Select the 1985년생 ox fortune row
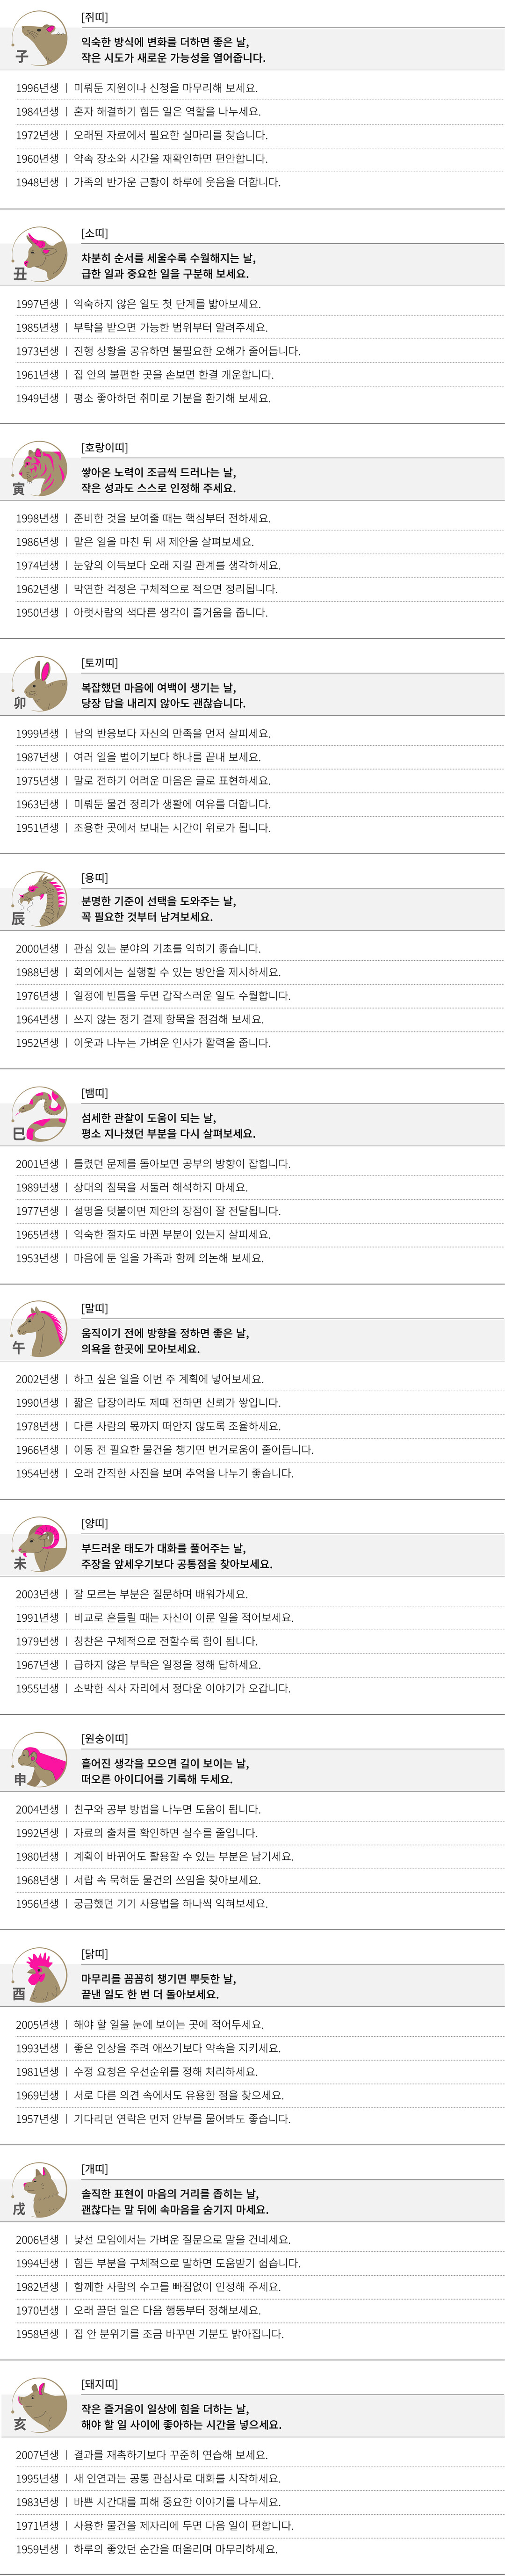This screenshot has height=2576, width=505. pyautogui.click(x=252, y=327)
